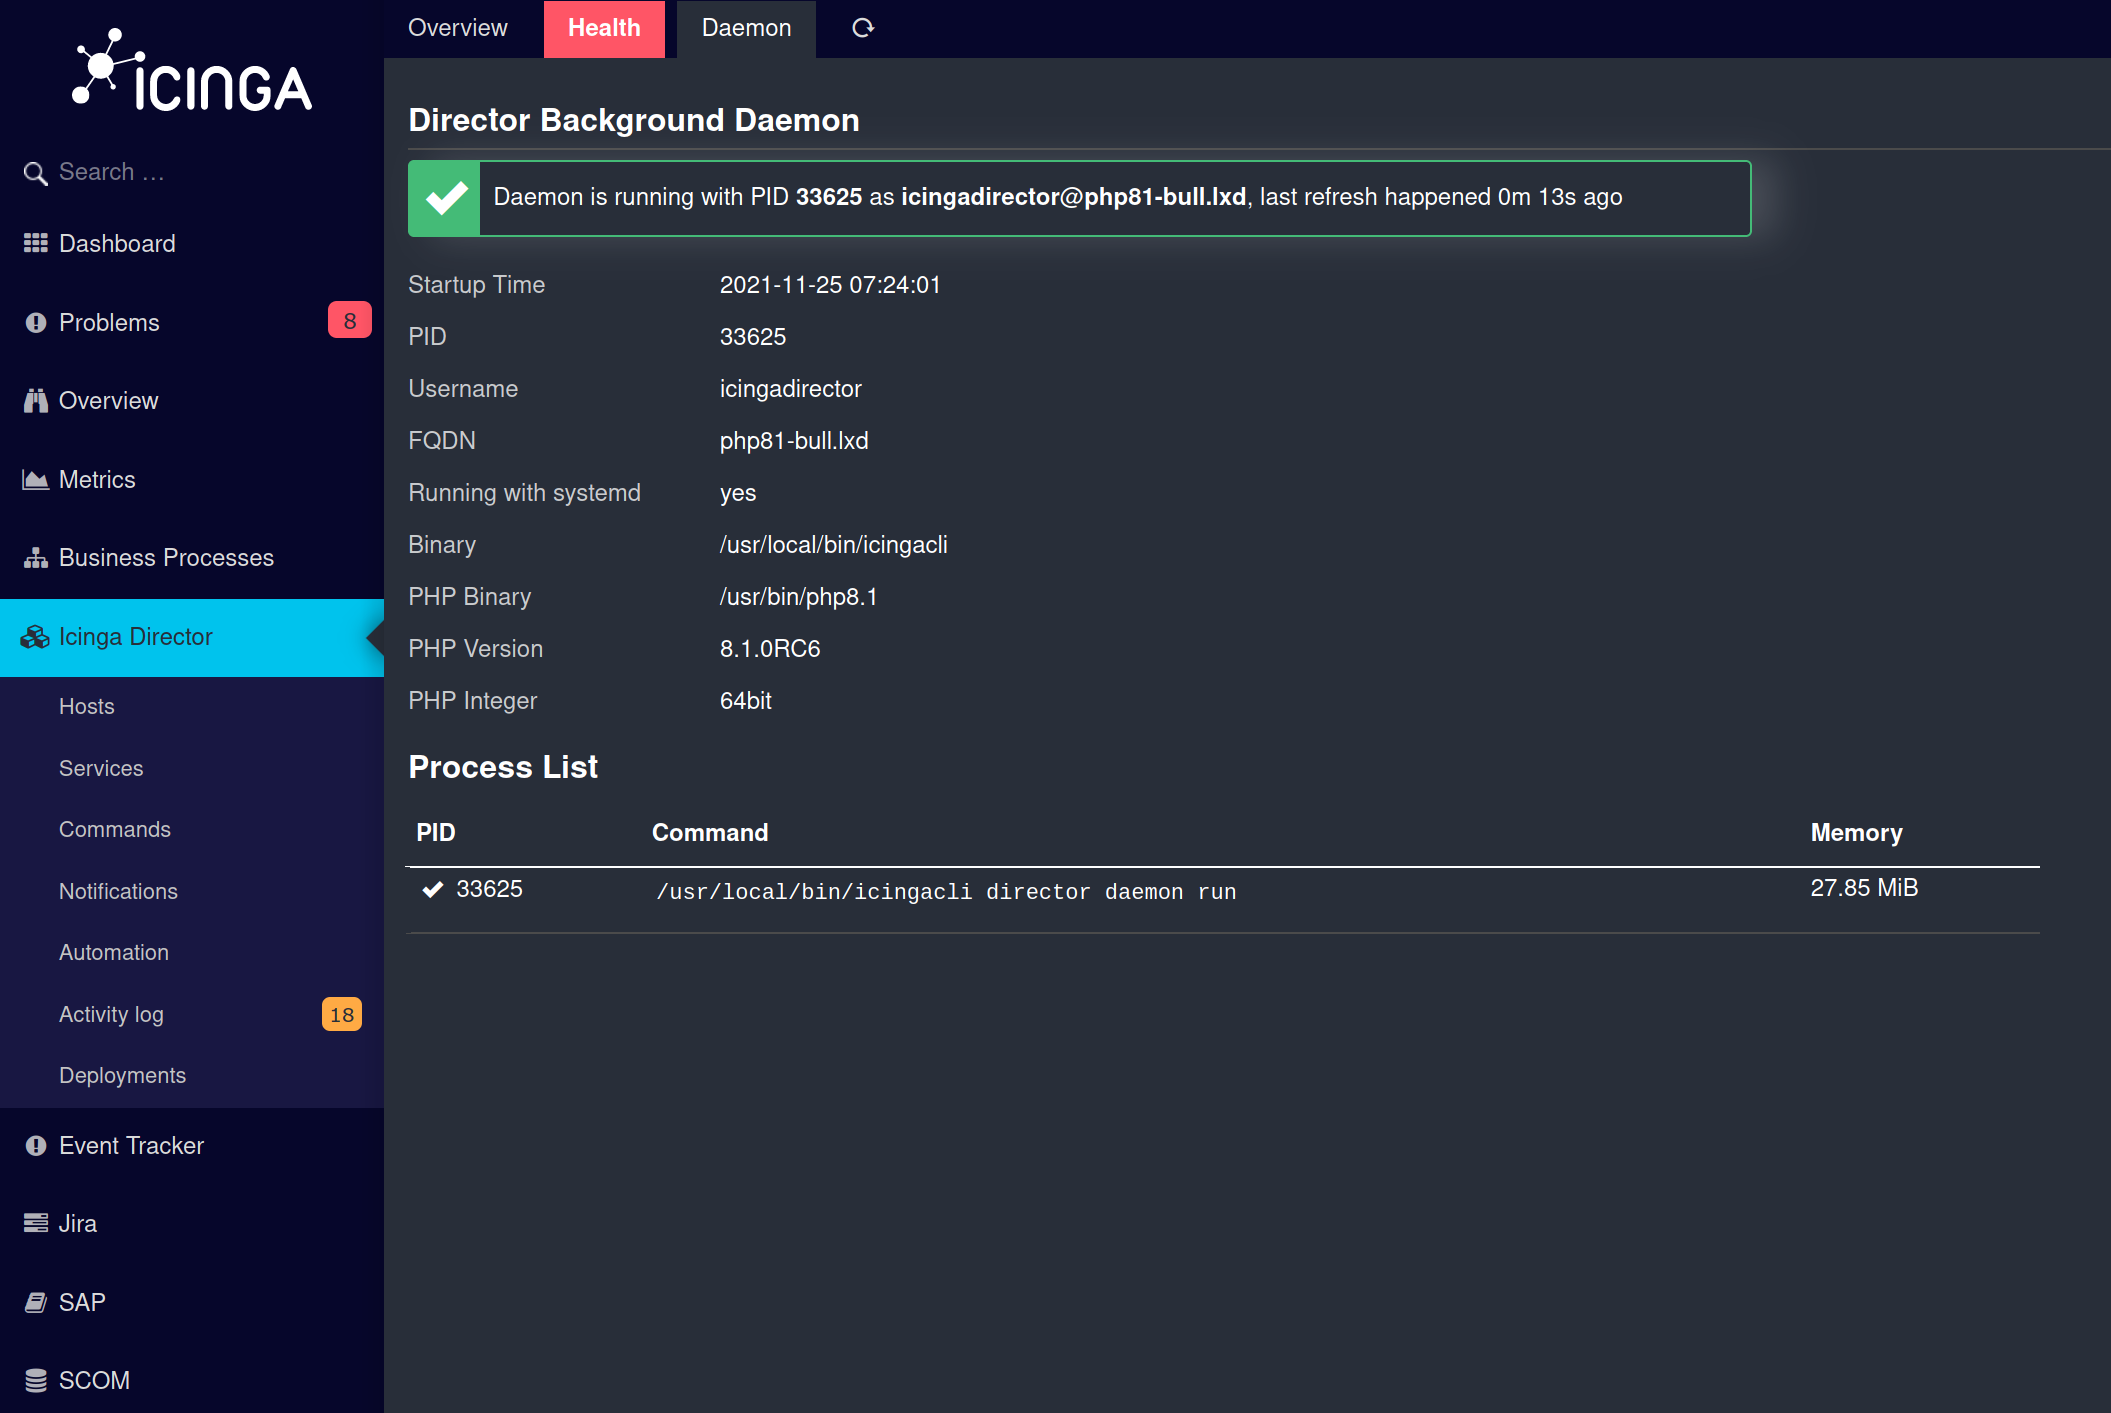Open Notifications in the Director submenu

118,891
